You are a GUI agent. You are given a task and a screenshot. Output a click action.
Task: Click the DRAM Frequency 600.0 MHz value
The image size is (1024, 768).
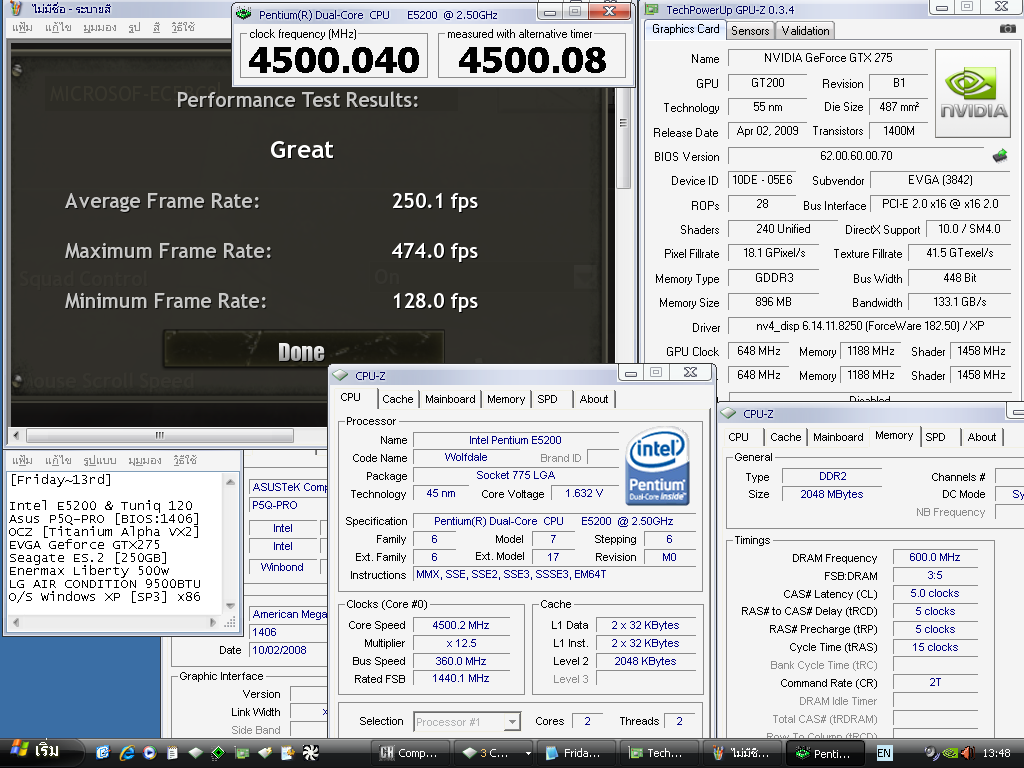935,557
